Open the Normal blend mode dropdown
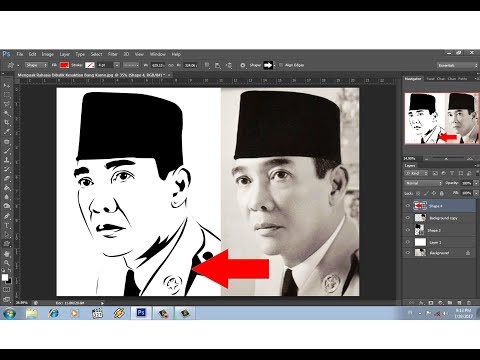 424,183
